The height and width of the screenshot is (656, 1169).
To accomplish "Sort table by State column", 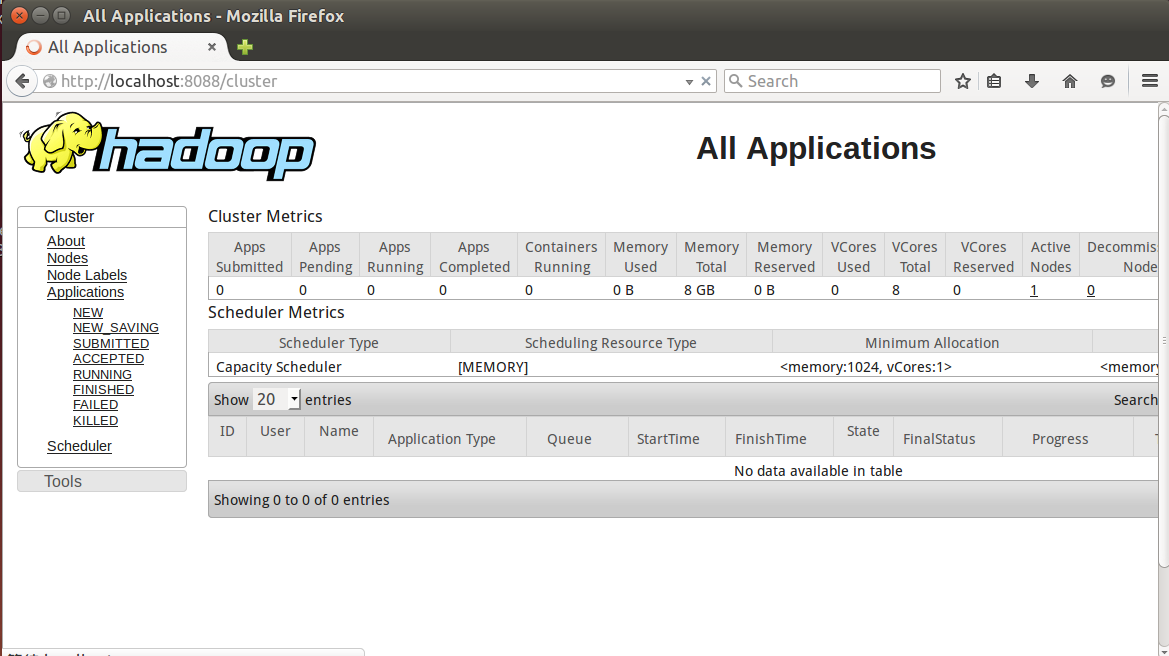I will (863, 436).
